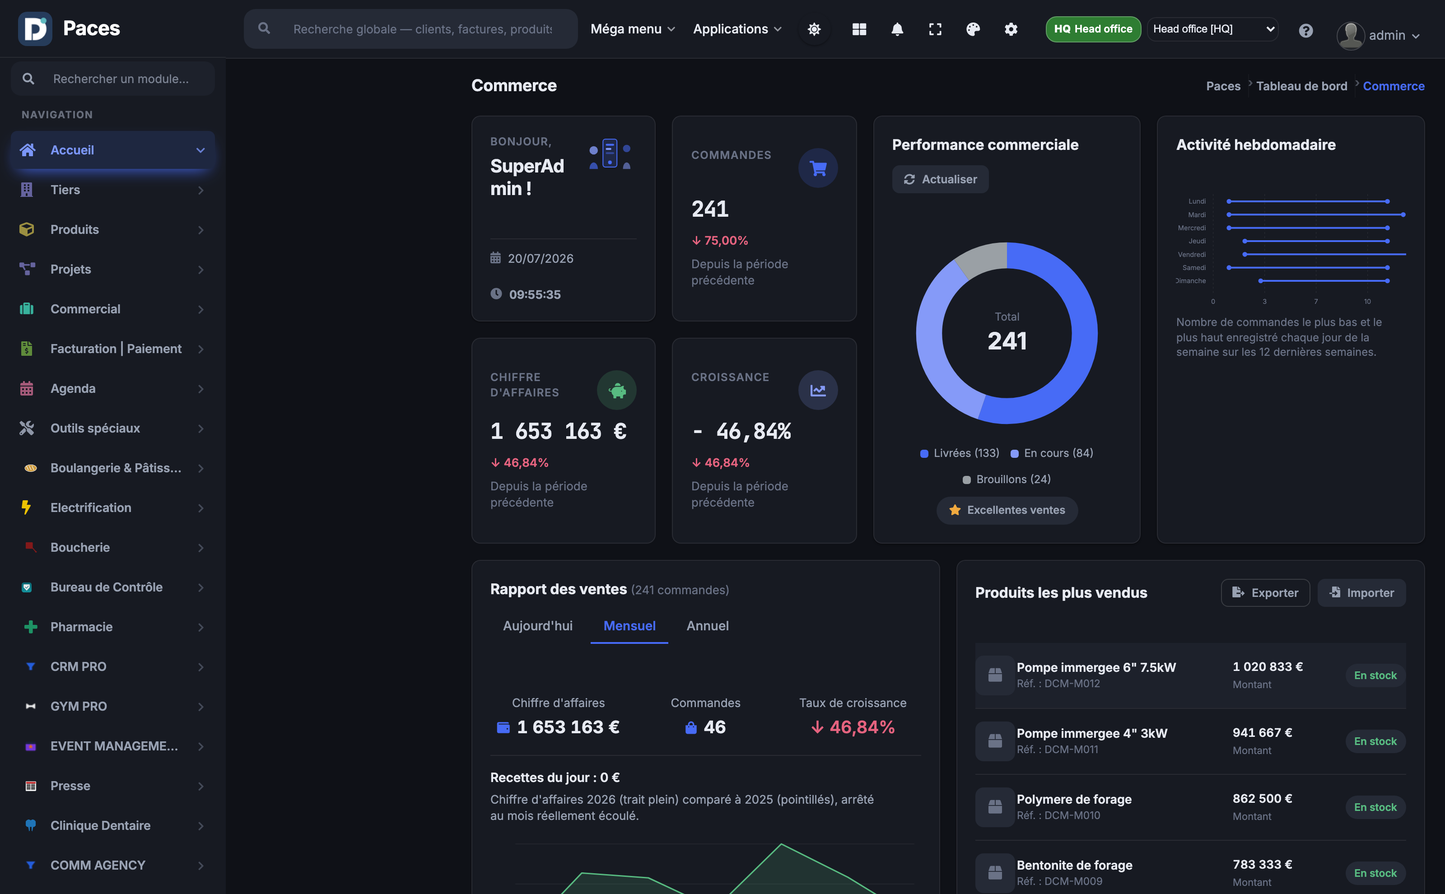Follow the Paces breadcrumb link
The width and height of the screenshot is (1445, 894).
tap(1223, 86)
